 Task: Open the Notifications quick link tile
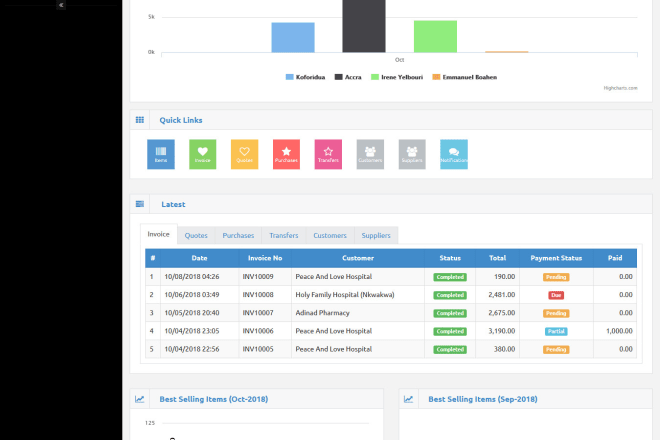pyautogui.click(x=454, y=154)
